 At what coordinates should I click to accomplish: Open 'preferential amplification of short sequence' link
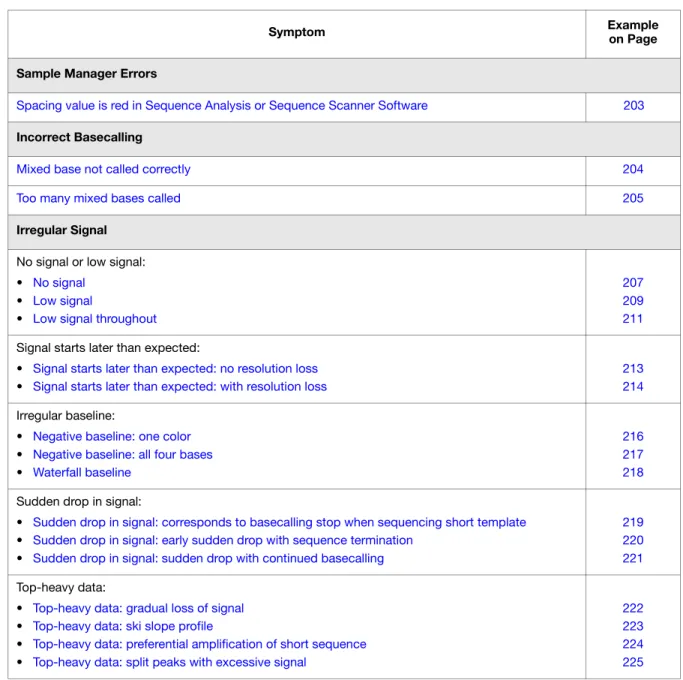199,644
